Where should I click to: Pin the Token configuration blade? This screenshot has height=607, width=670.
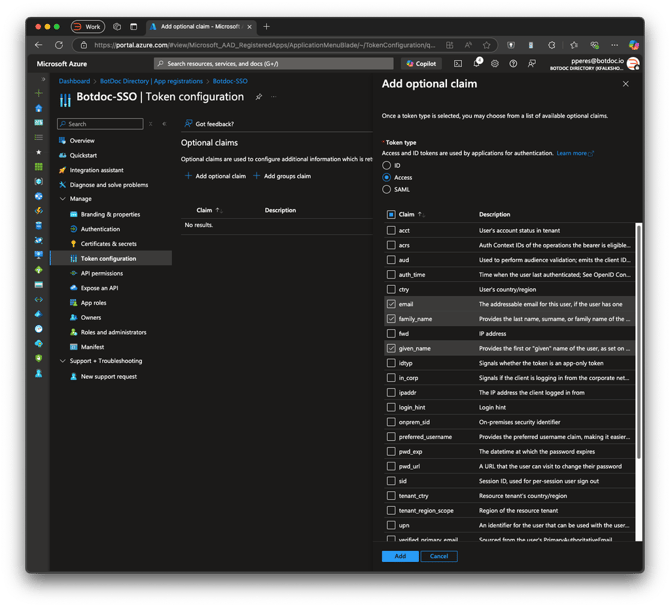coord(259,97)
